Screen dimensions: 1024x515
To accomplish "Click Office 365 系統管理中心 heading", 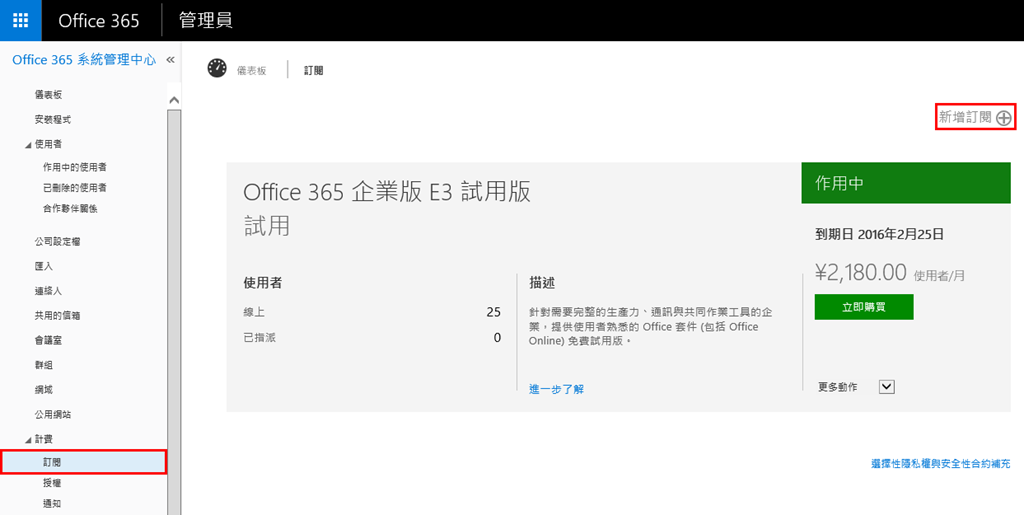I will [84, 59].
